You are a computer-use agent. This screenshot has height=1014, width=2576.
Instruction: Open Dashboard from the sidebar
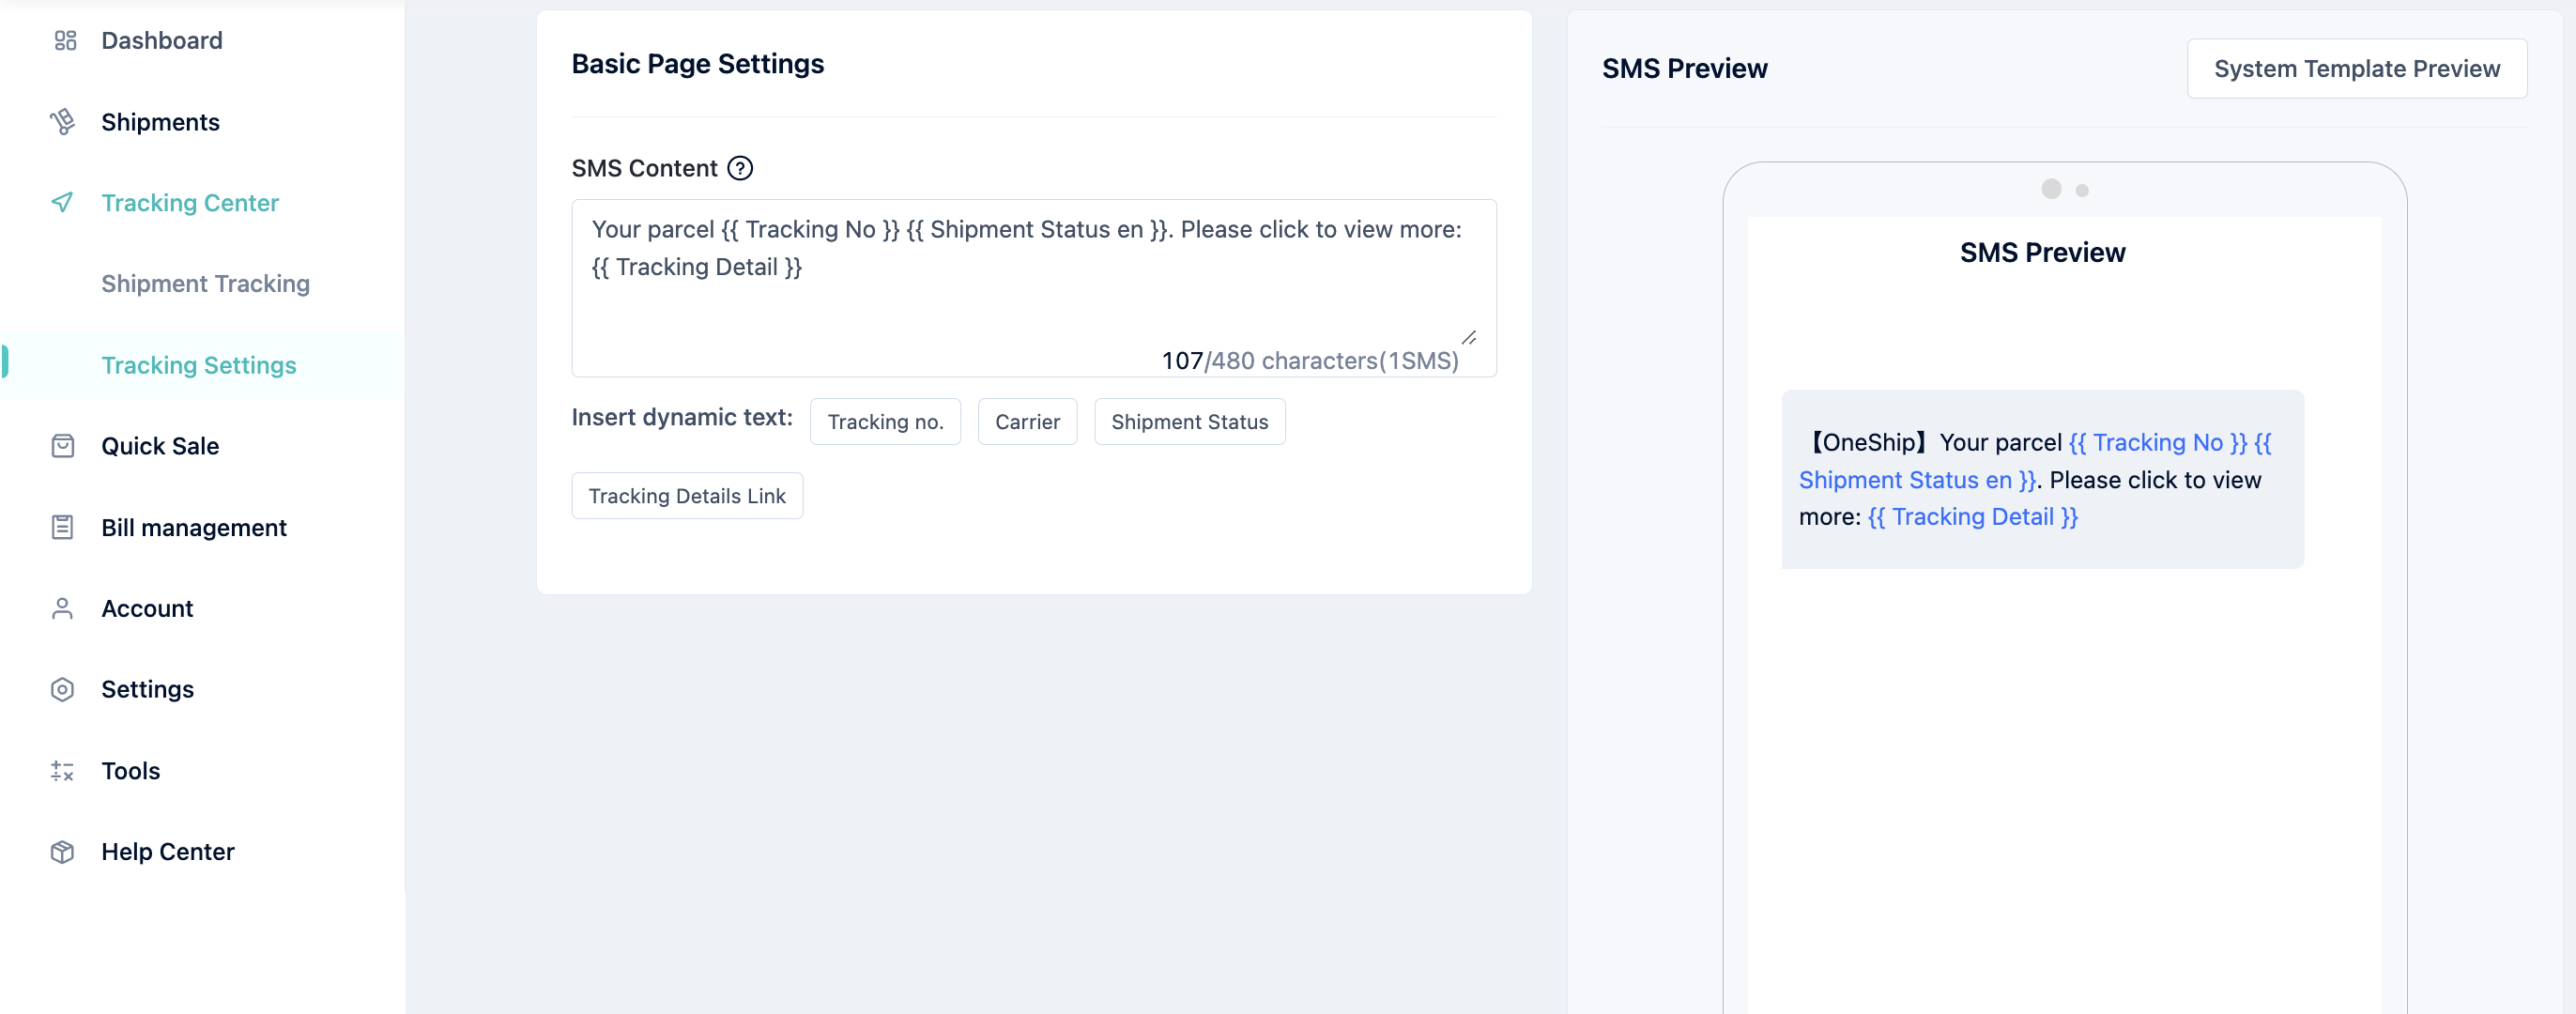click(x=162, y=41)
